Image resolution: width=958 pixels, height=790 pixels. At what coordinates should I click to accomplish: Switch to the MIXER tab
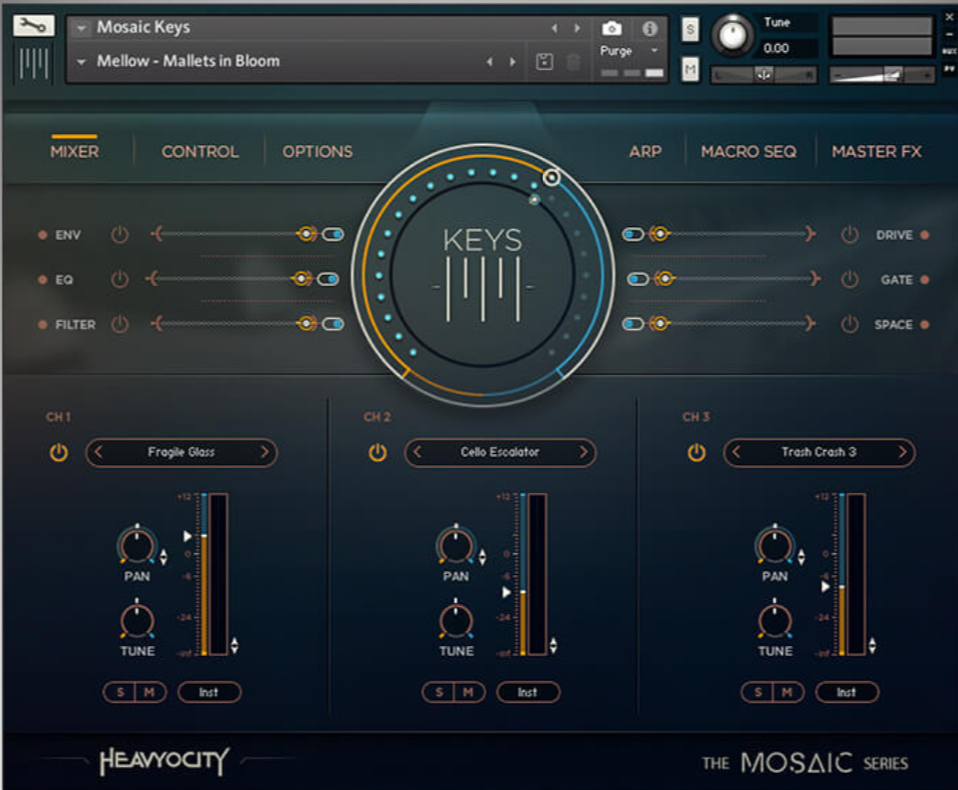click(x=75, y=152)
